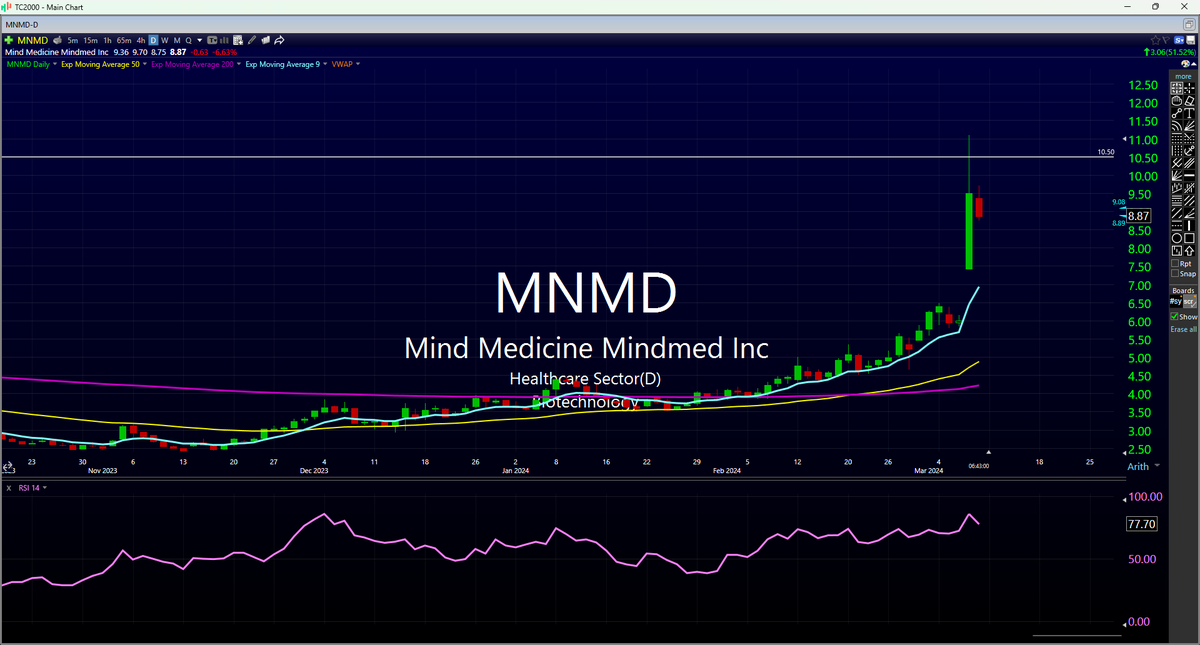Click the blue S+ icon
This screenshot has height=645, width=1200.
(1179, 40)
